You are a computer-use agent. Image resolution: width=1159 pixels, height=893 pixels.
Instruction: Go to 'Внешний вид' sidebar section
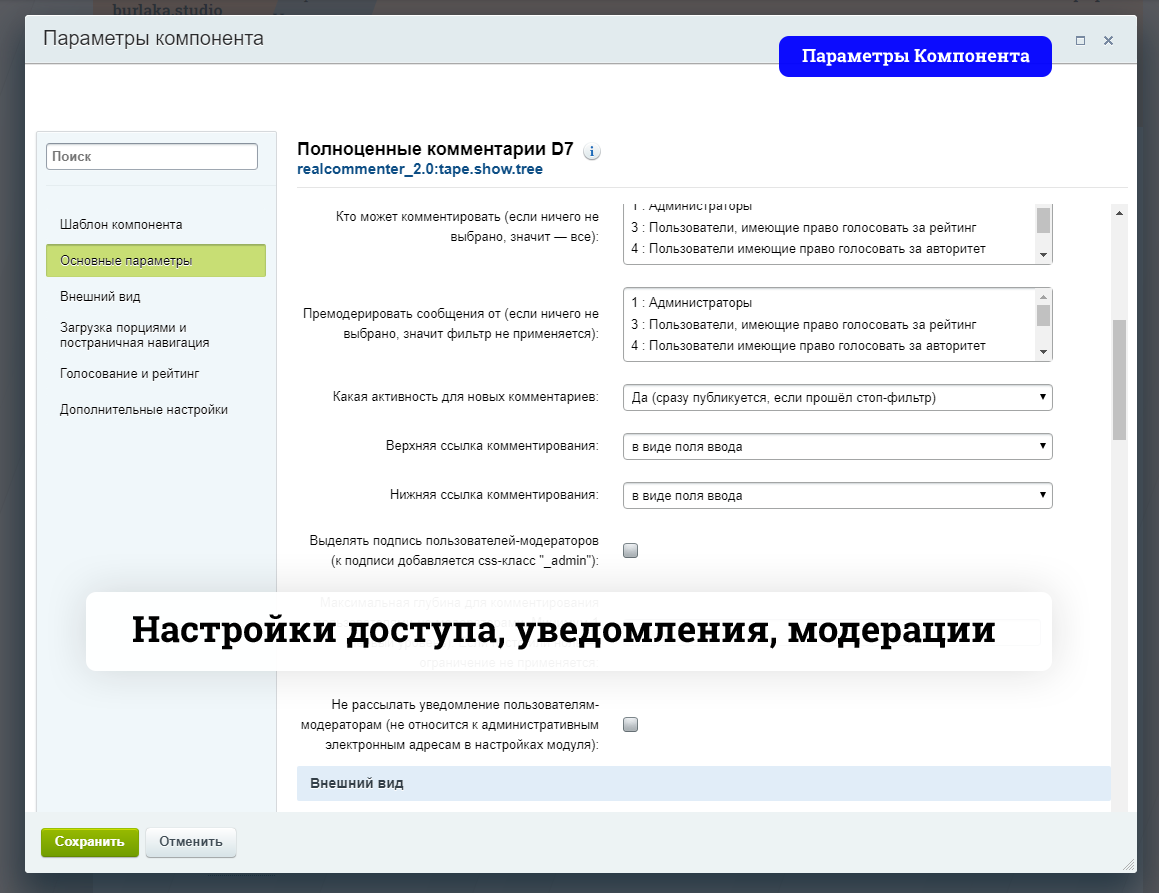pos(100,297)
